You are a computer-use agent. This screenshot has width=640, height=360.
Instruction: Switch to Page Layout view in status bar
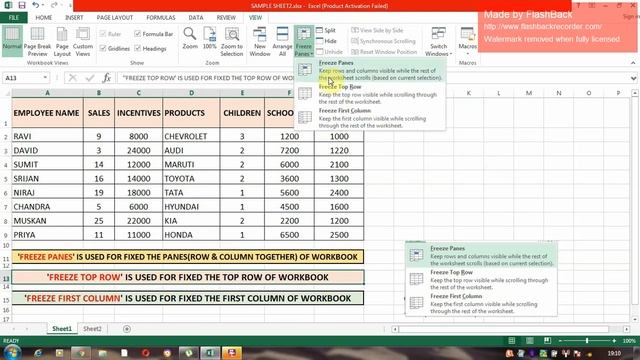pos(529,340)
